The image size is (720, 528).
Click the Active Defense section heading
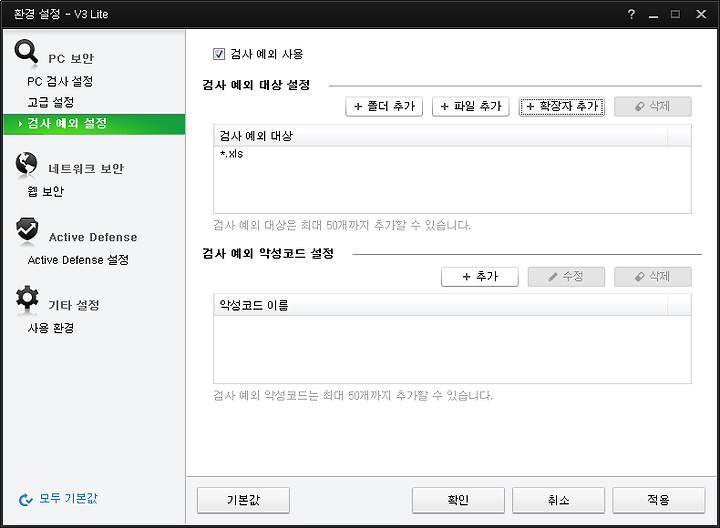[x=93, y=237]
